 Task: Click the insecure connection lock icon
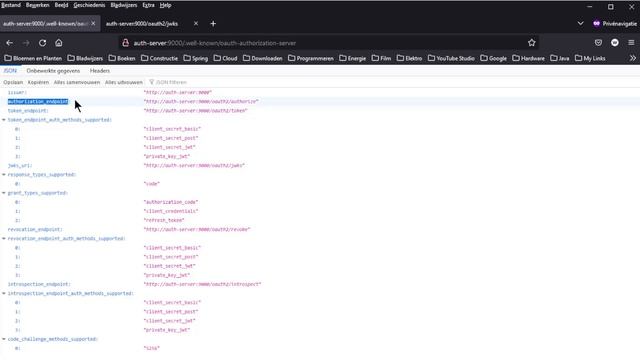pyautogui.click(x=126, y=43)
